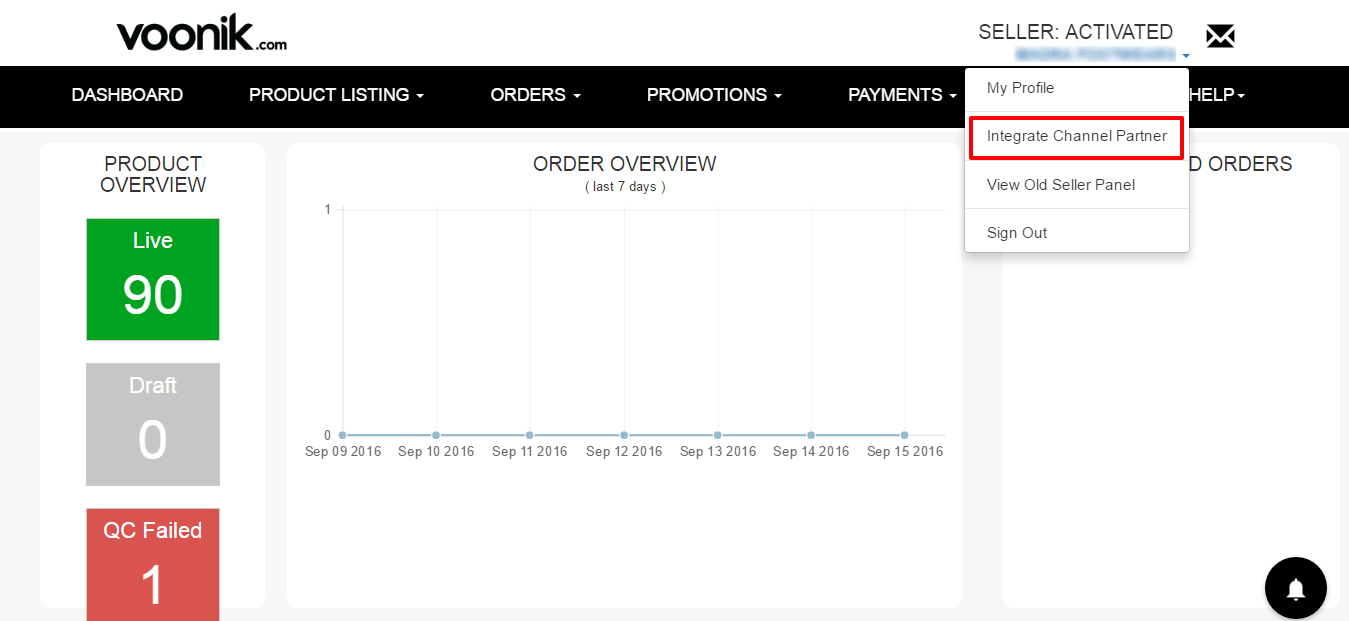
Task: Click the ORDER OVERVIEW heading
Action: (625, 164)
